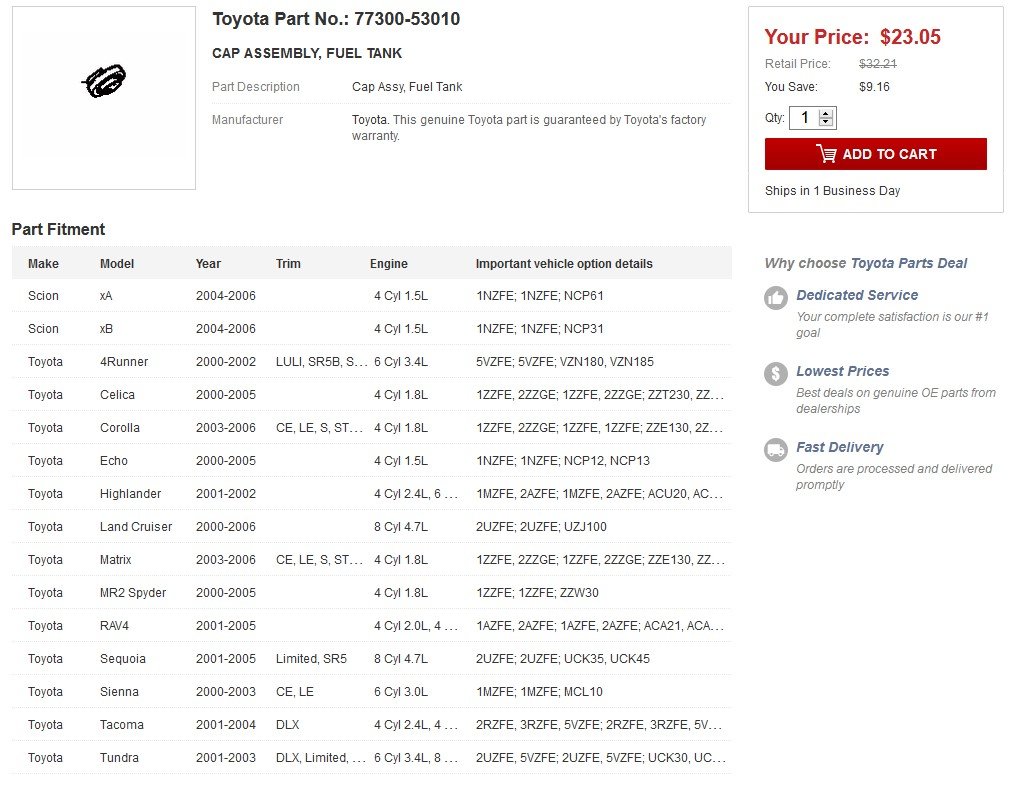This screenshot has height=785, width=1015.
Task: Click the Land Cruiser model cell
Action: (136, 527)
